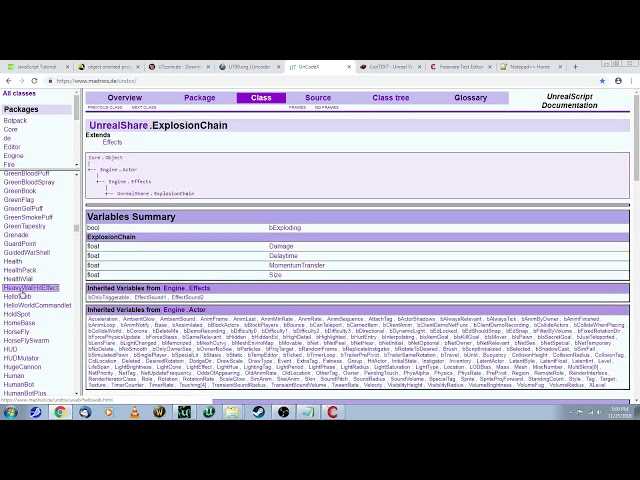Open a new browser tab with plus
This screenshot has height=480, width=640.
576,67
